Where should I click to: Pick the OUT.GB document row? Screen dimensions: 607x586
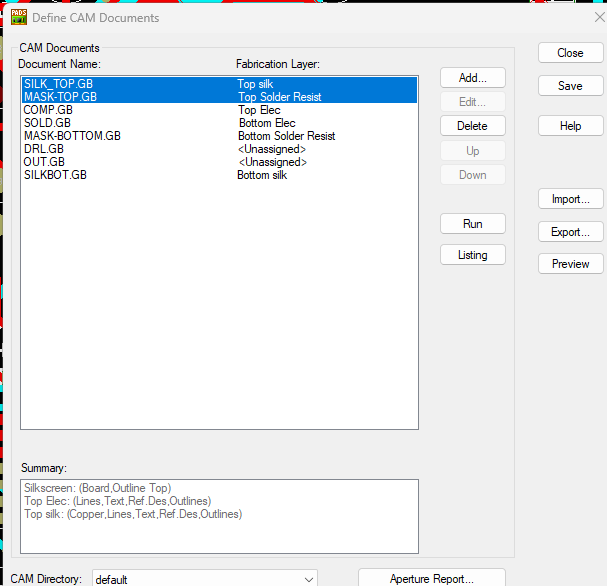pyautogui.click(x=44, y=162)
